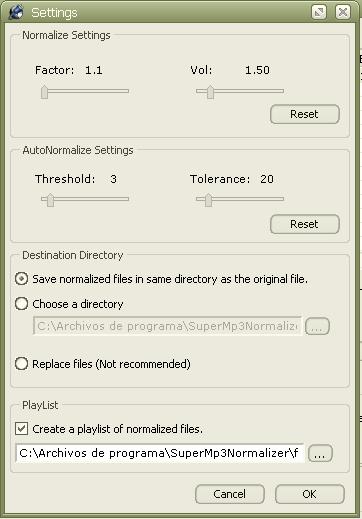362x519 pixels.
Task: Close the Settings dialog with the X icon
Action: tap(343, 12)
